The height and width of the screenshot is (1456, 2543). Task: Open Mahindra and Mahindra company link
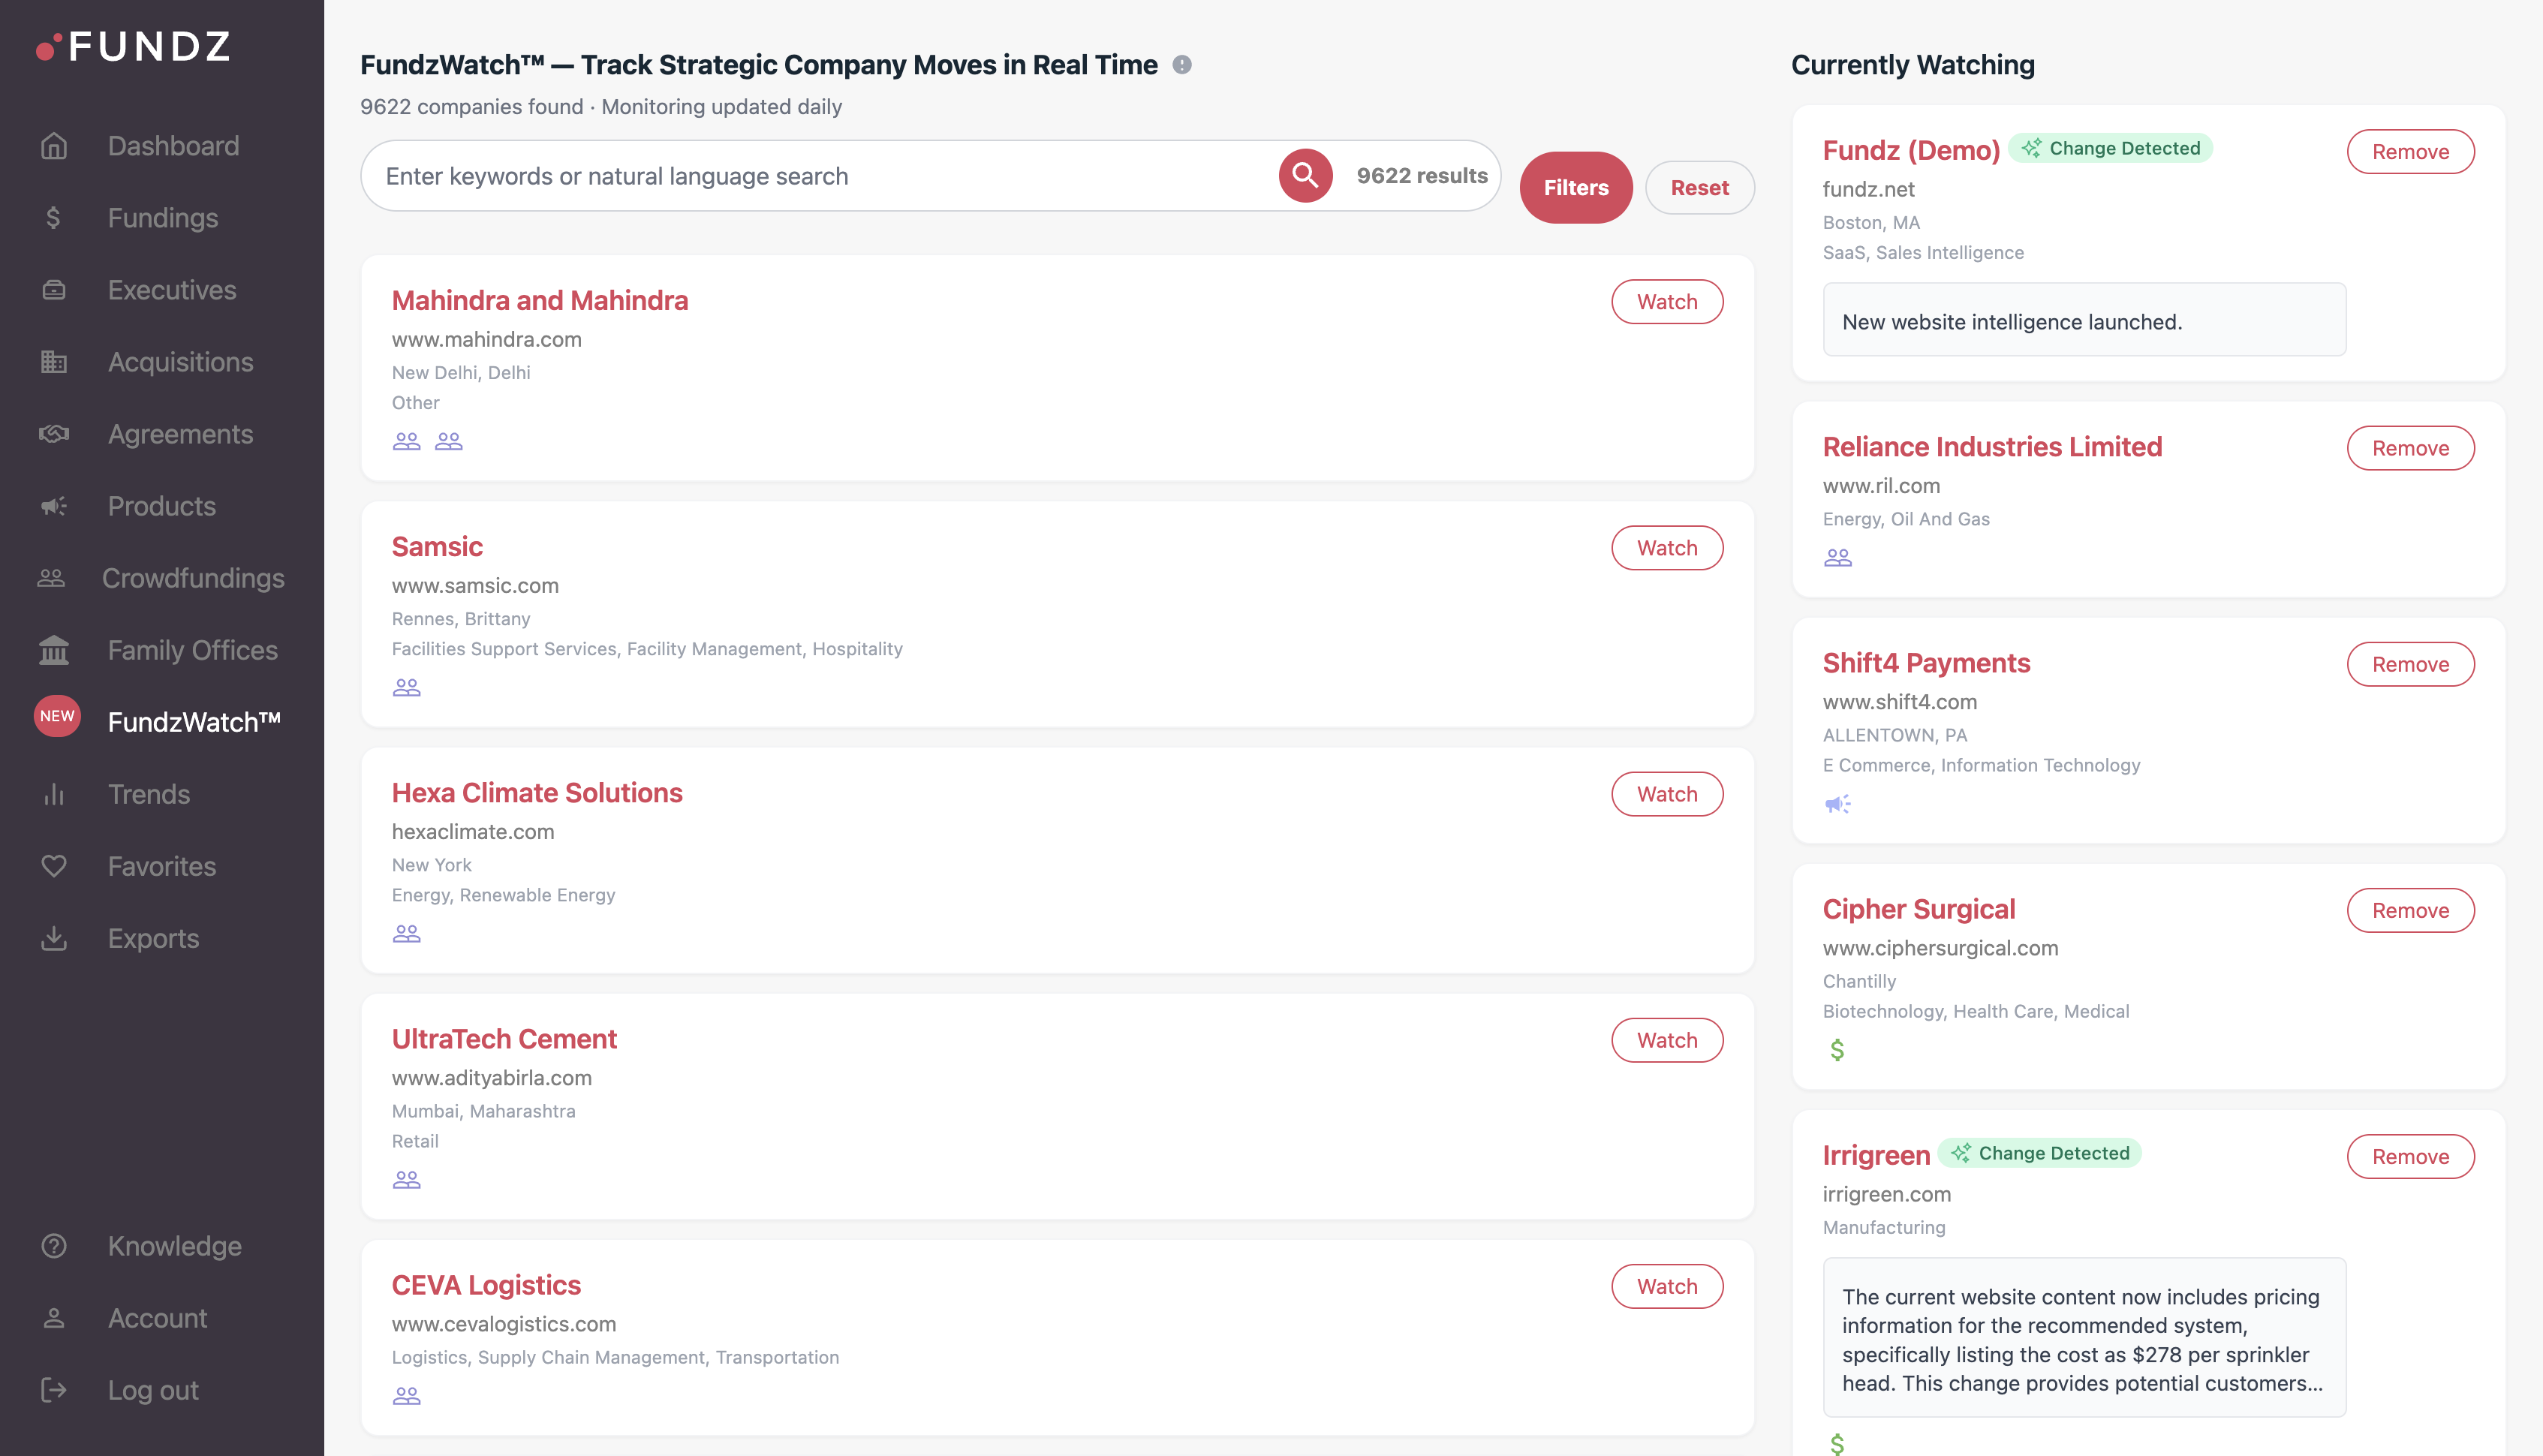click(x=540, y=300)
